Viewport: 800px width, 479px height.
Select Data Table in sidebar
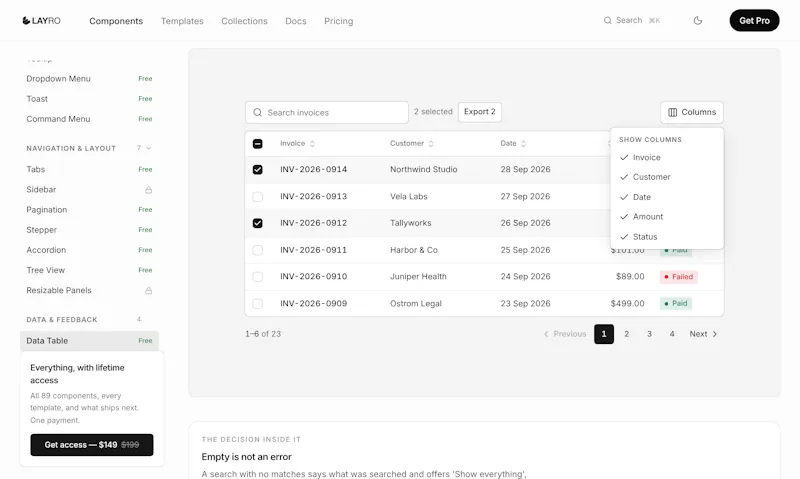(89, 341)
